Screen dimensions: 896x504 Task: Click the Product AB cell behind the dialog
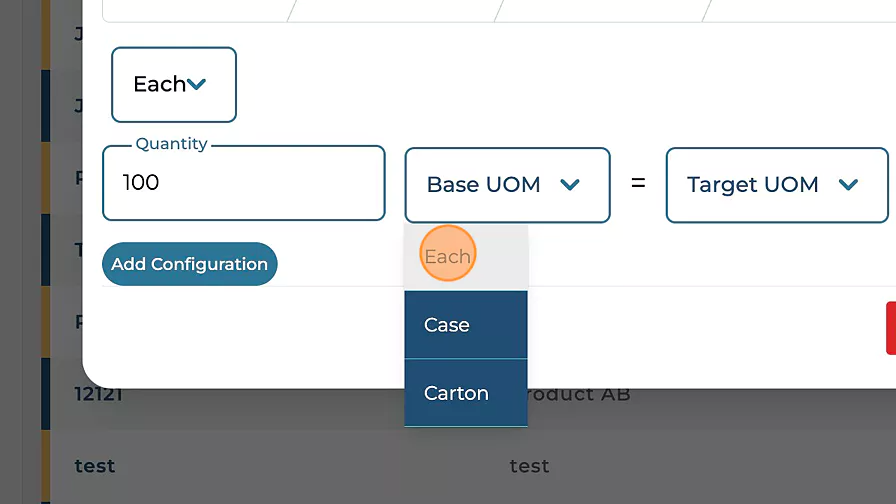[580, 394]
